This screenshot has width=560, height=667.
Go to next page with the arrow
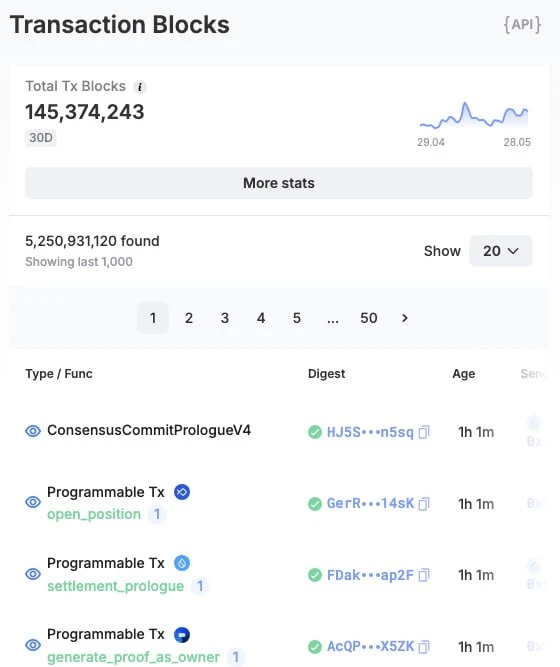[x=405, y=318]
